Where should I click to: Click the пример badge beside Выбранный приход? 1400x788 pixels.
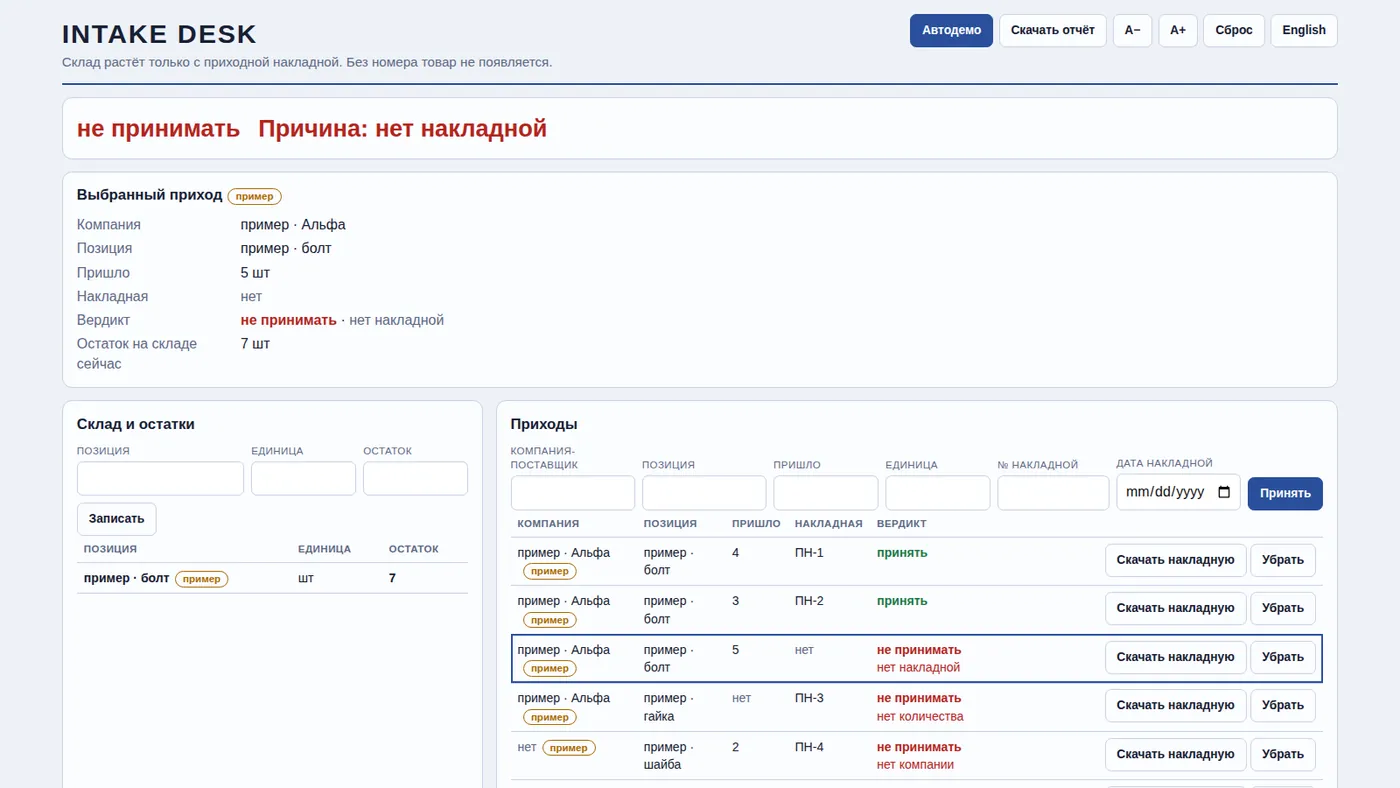coord(255,196)
